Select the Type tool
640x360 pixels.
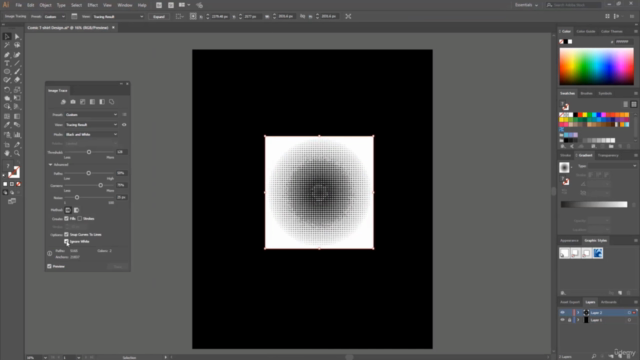(x=7, y=63)
